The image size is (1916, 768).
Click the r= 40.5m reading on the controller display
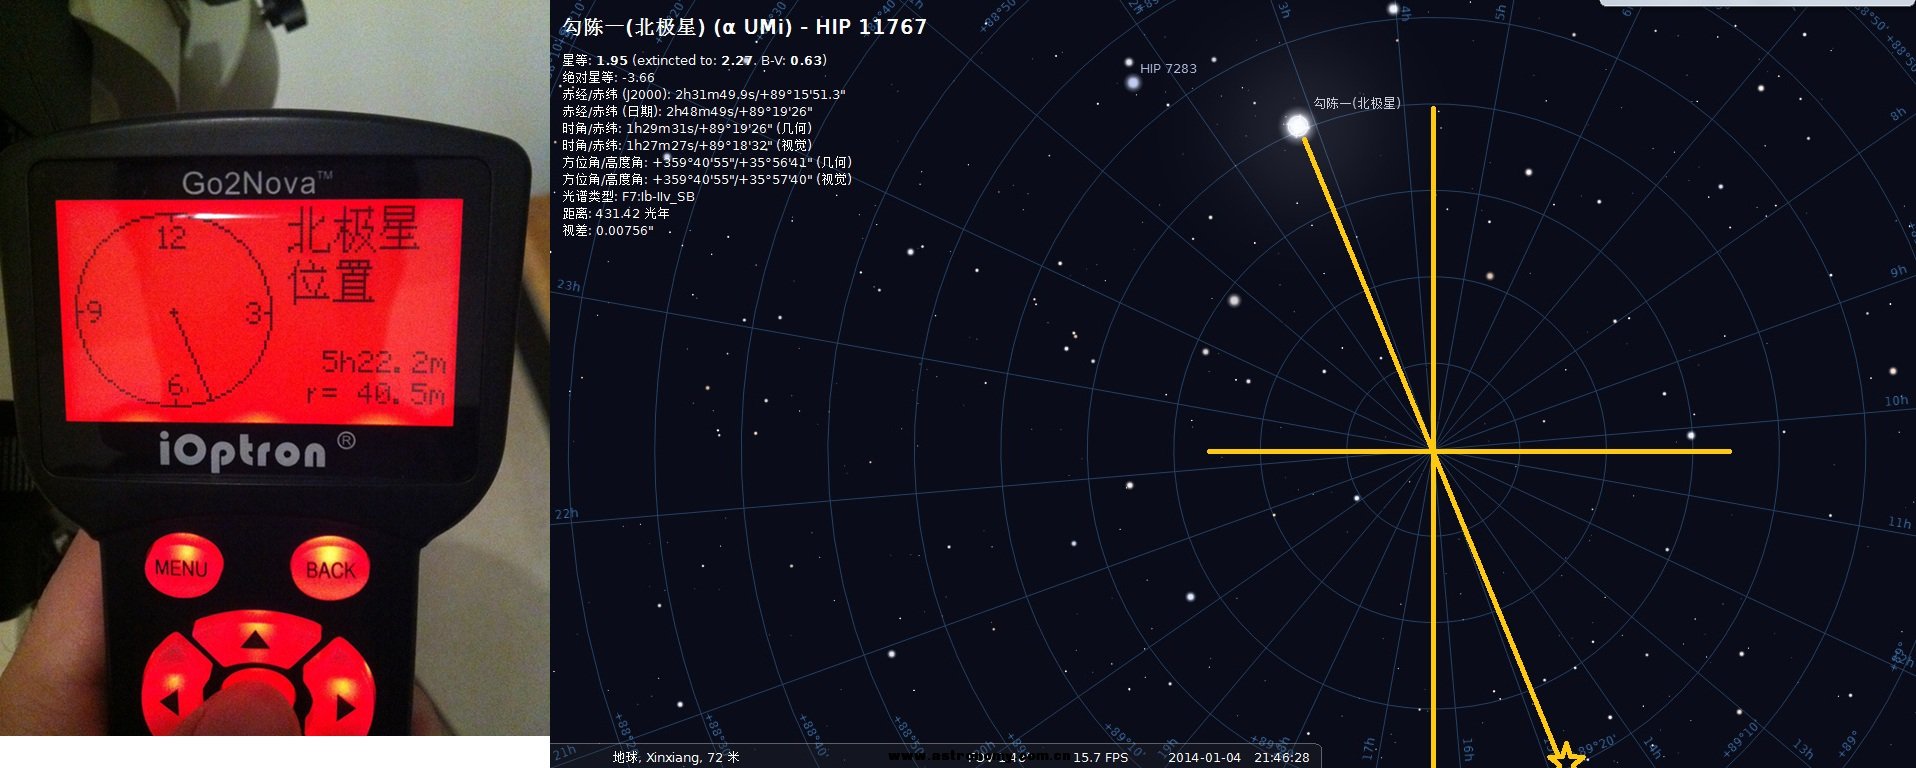[x=376, y=394]
